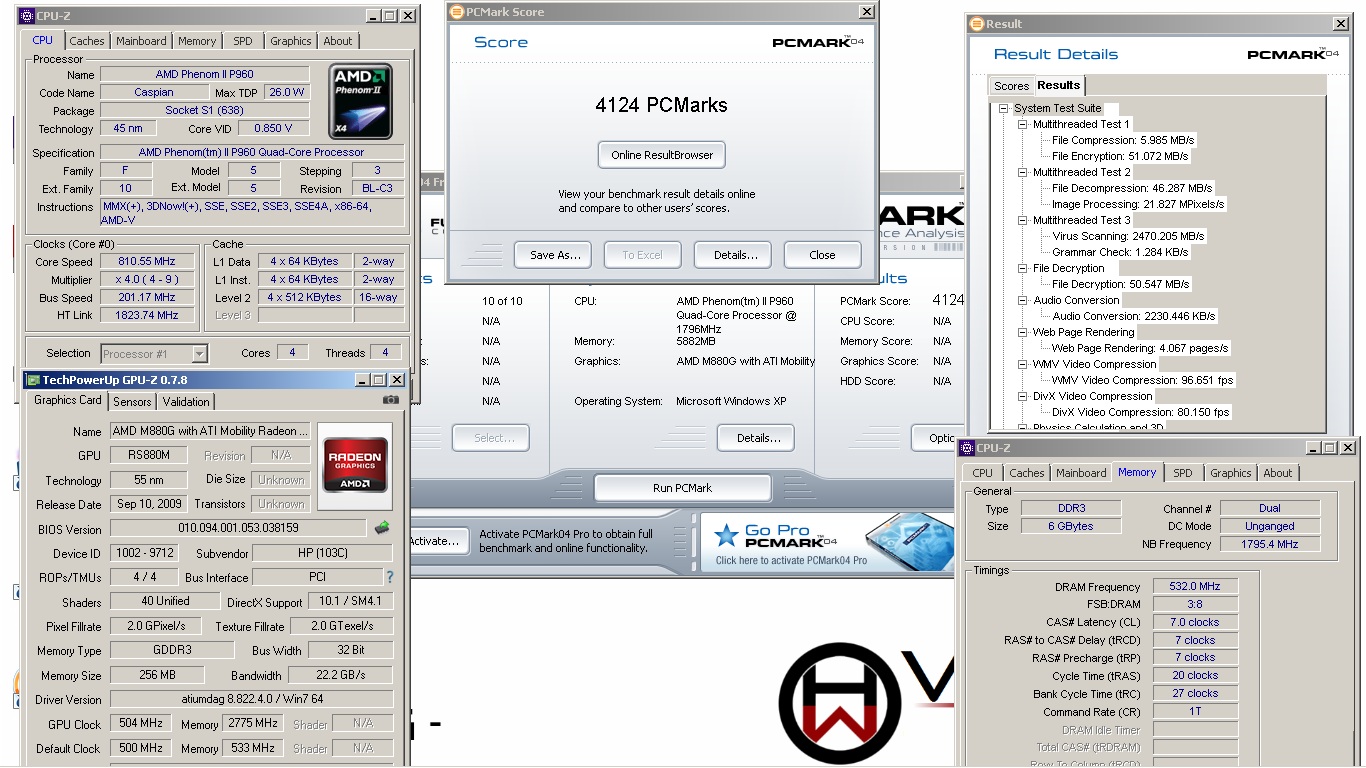The width and height of the screenshot is (1366, 768).
Task: Click the NB Frequency value 1795.4 MHz
Action: tap(1270, 544)
